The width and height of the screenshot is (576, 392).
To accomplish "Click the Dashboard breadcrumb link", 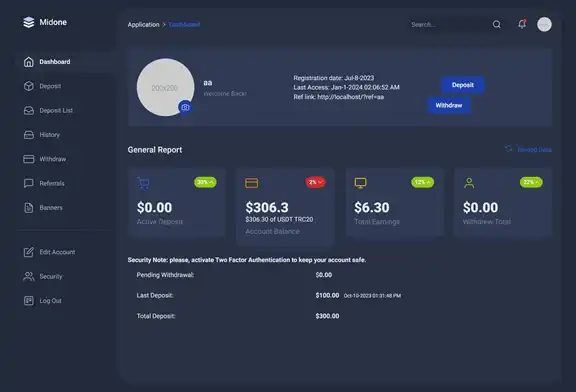I will [184, 25].
